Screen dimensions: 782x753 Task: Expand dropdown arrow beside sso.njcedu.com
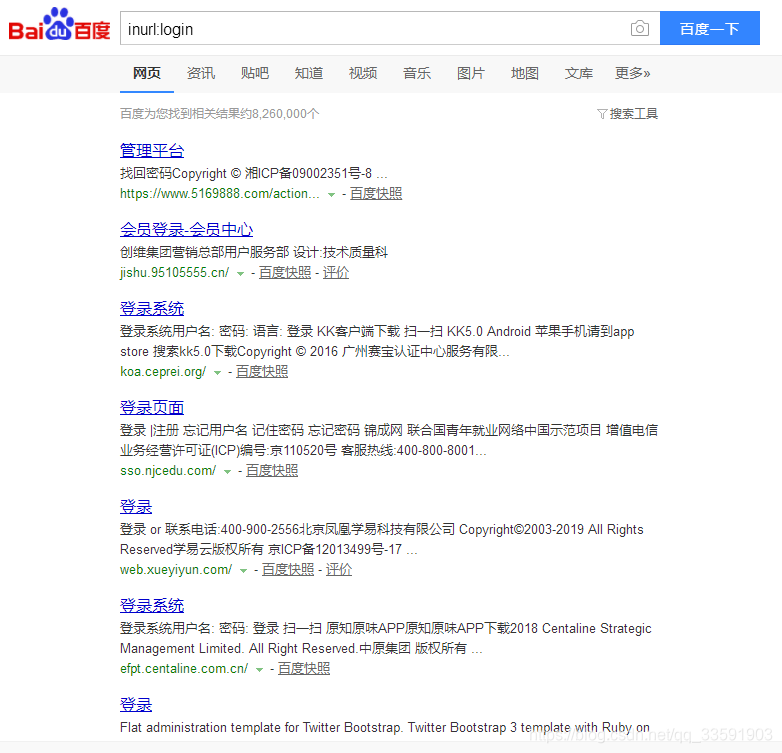click(227, 472)
